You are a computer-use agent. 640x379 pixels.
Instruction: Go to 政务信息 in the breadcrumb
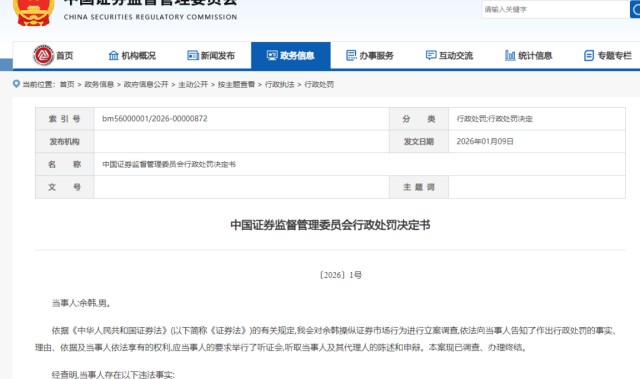click(99, 84)
